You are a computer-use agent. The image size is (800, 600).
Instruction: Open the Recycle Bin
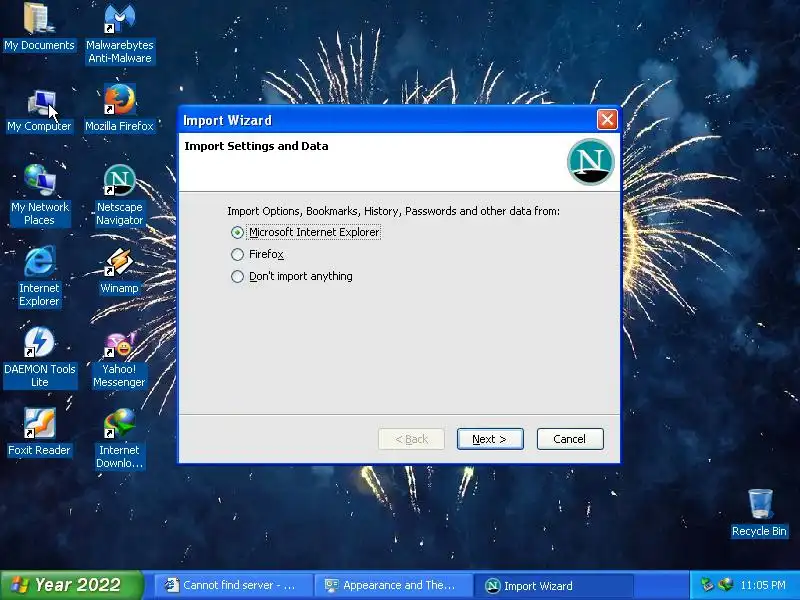pos(759,513)
